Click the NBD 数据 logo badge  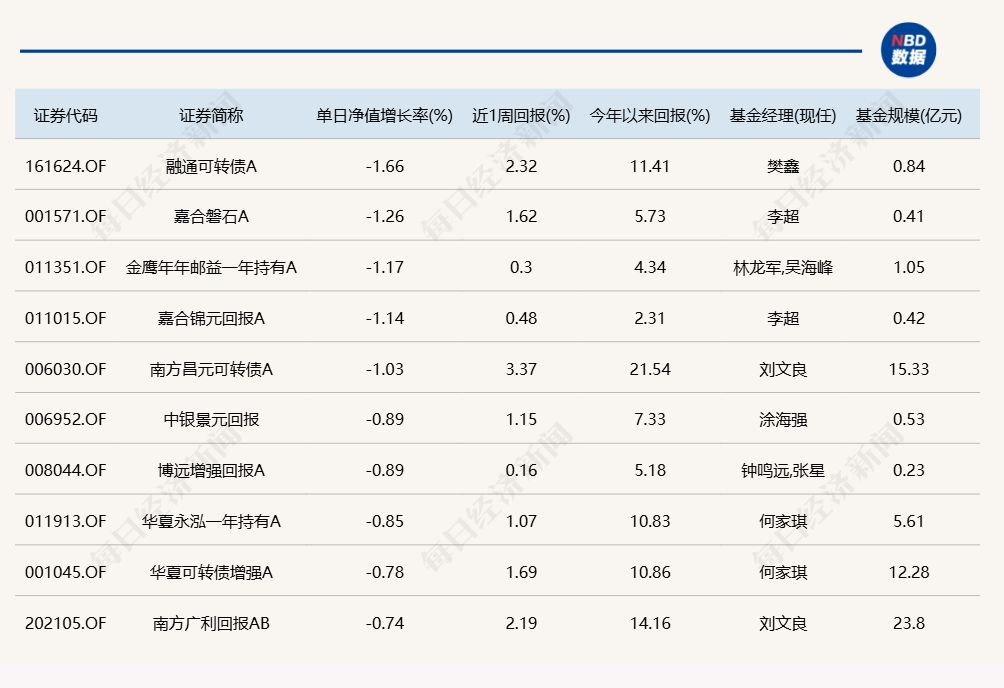[908, 50]
